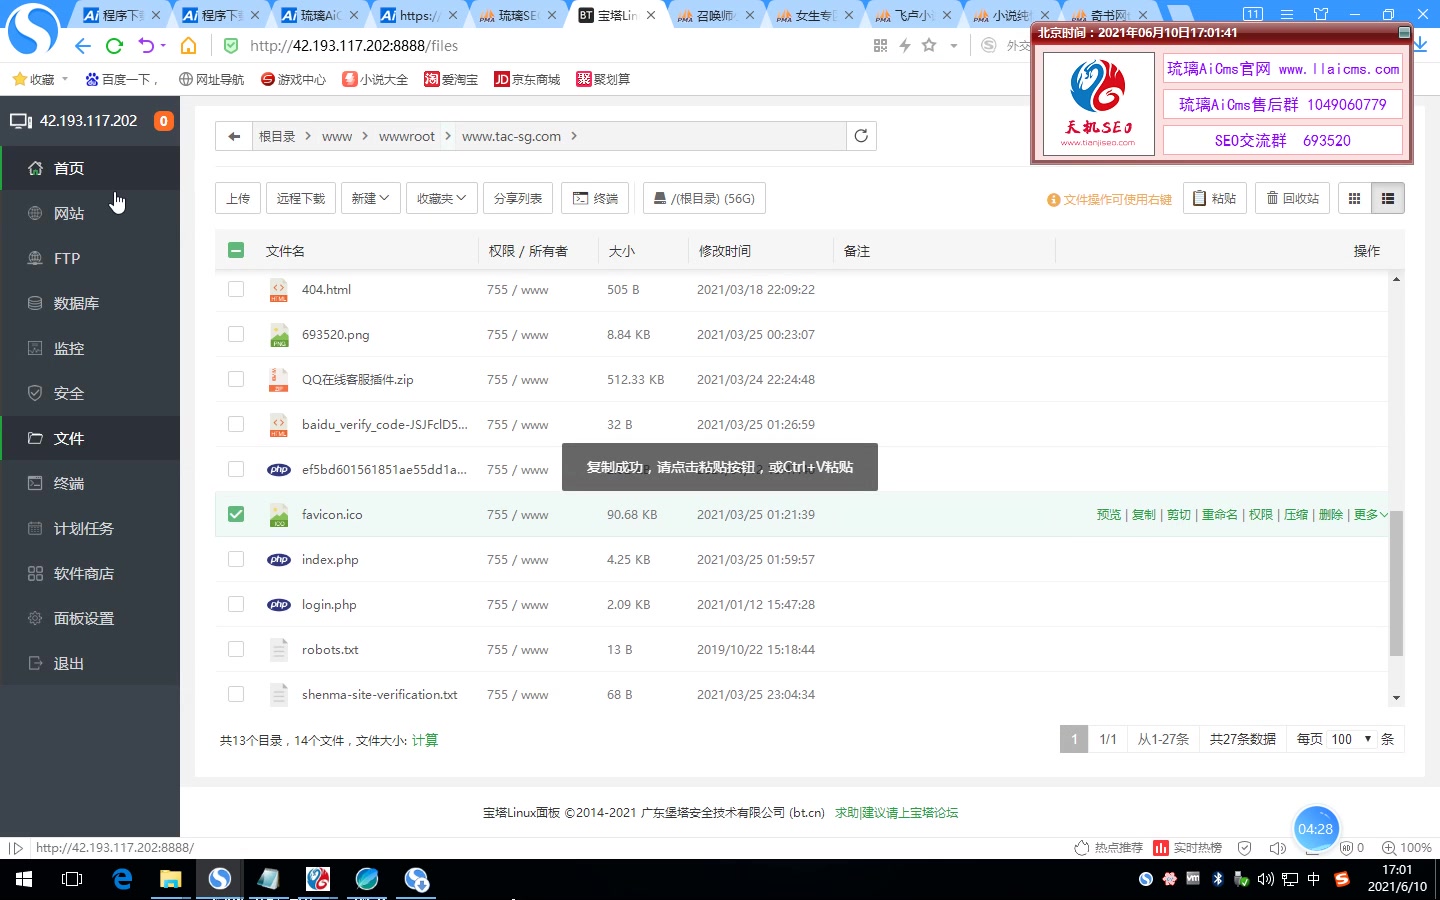Click the 面板设置 gear sidebar item
The height and width of the screenshot is (900, 1440).
tap(90, 618)
